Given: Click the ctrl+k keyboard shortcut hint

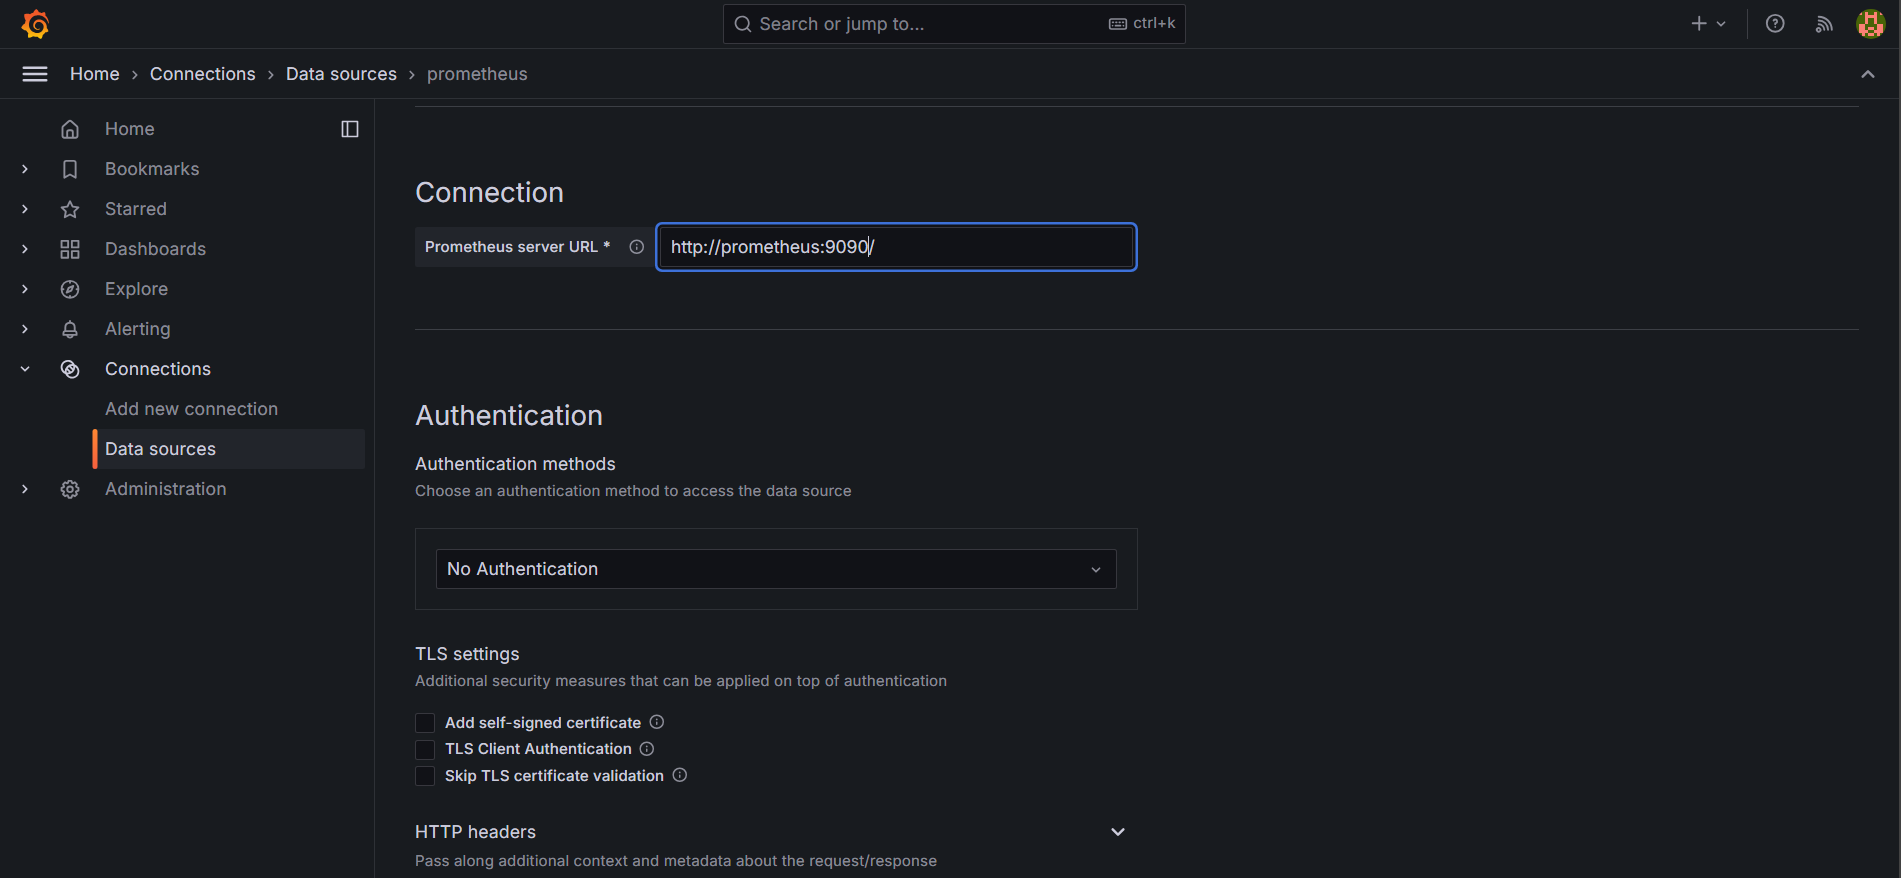Looking at the screenshot, I should tap(1142, 23).
